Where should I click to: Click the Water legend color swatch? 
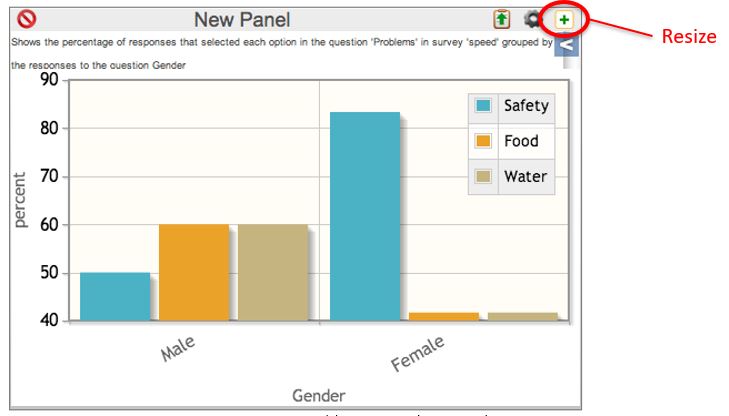(484, 177)
